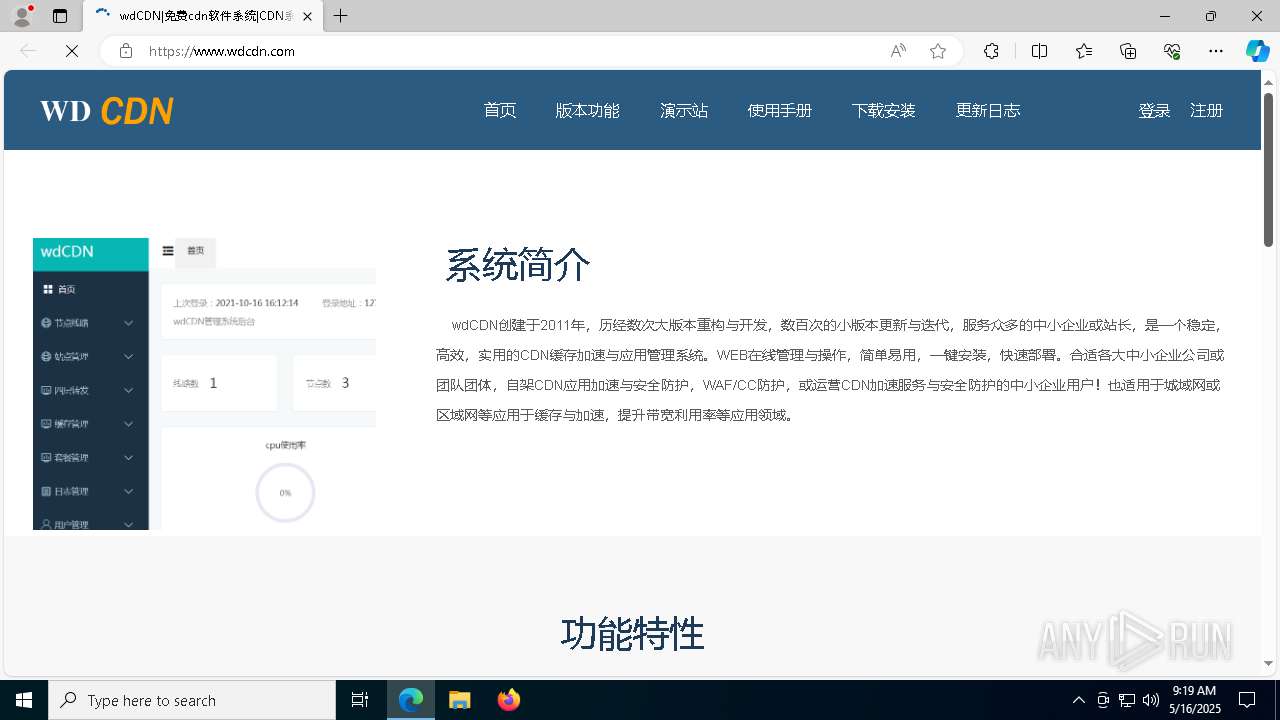1280x720 pixels.
Task: Open 使用手册 menu item
Action: click(x=780, y=111)
